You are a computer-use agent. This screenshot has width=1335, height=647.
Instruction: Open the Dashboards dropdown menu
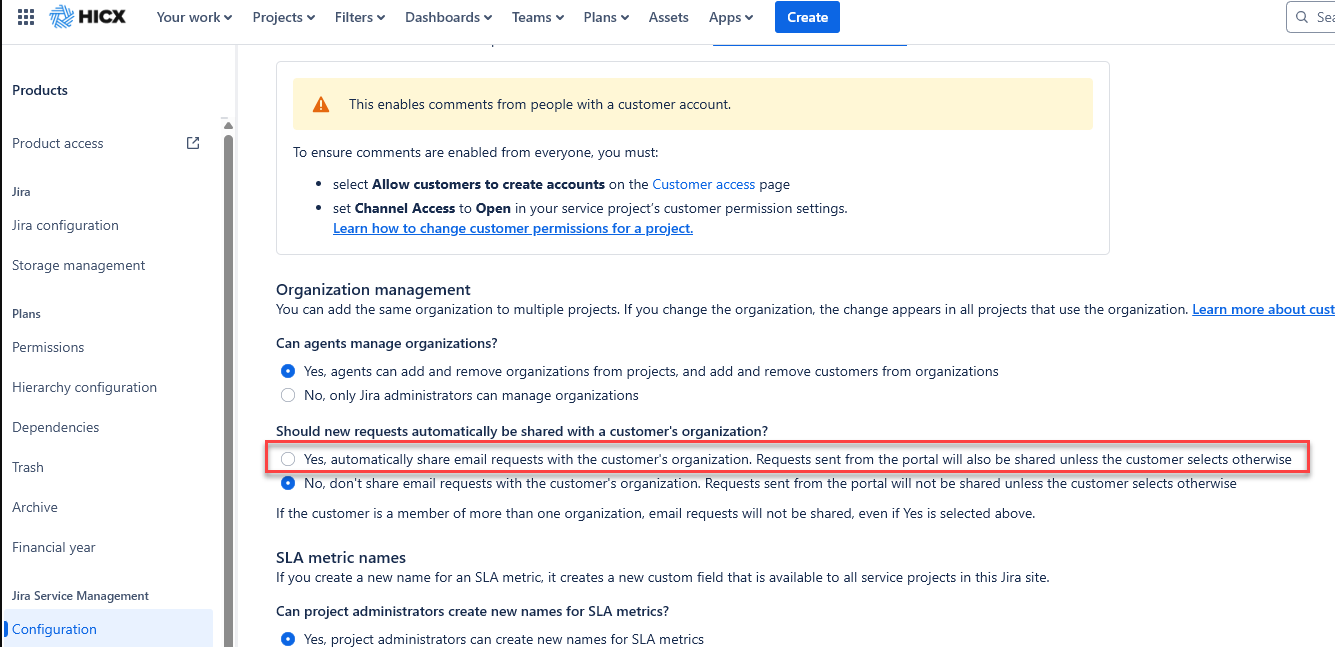tap(448, 17)
